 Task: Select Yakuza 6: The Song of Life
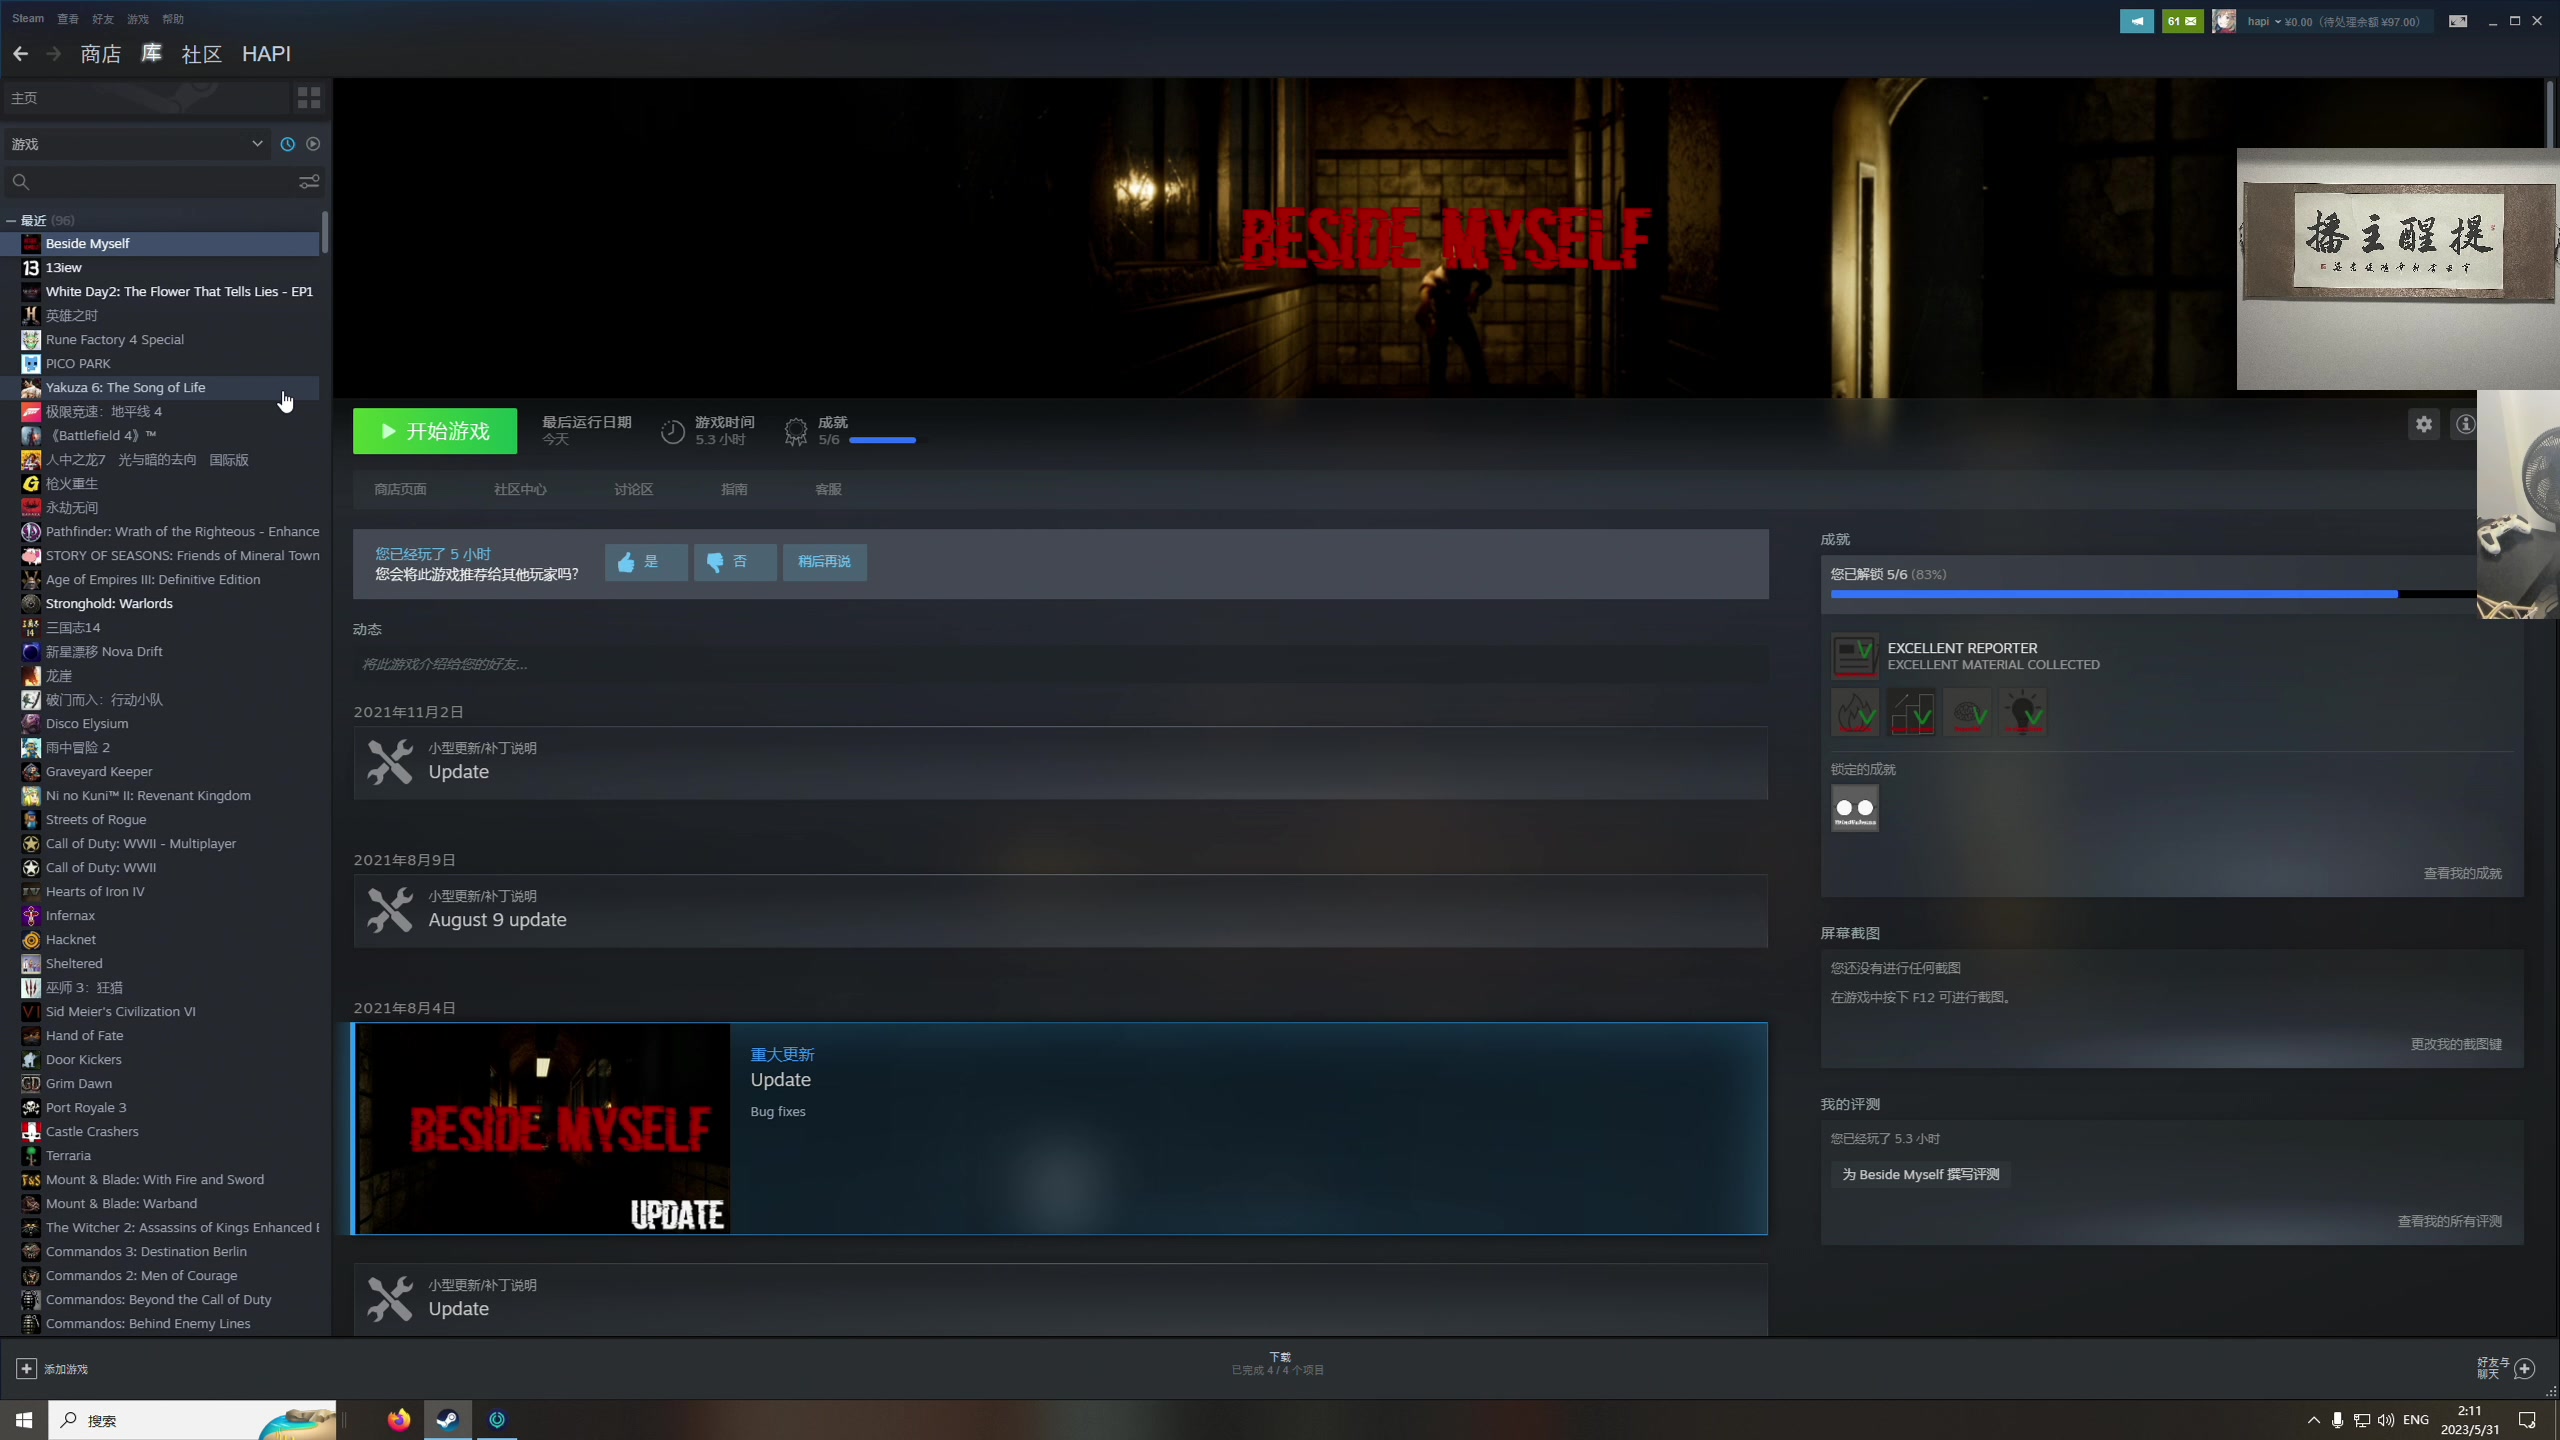160,387
